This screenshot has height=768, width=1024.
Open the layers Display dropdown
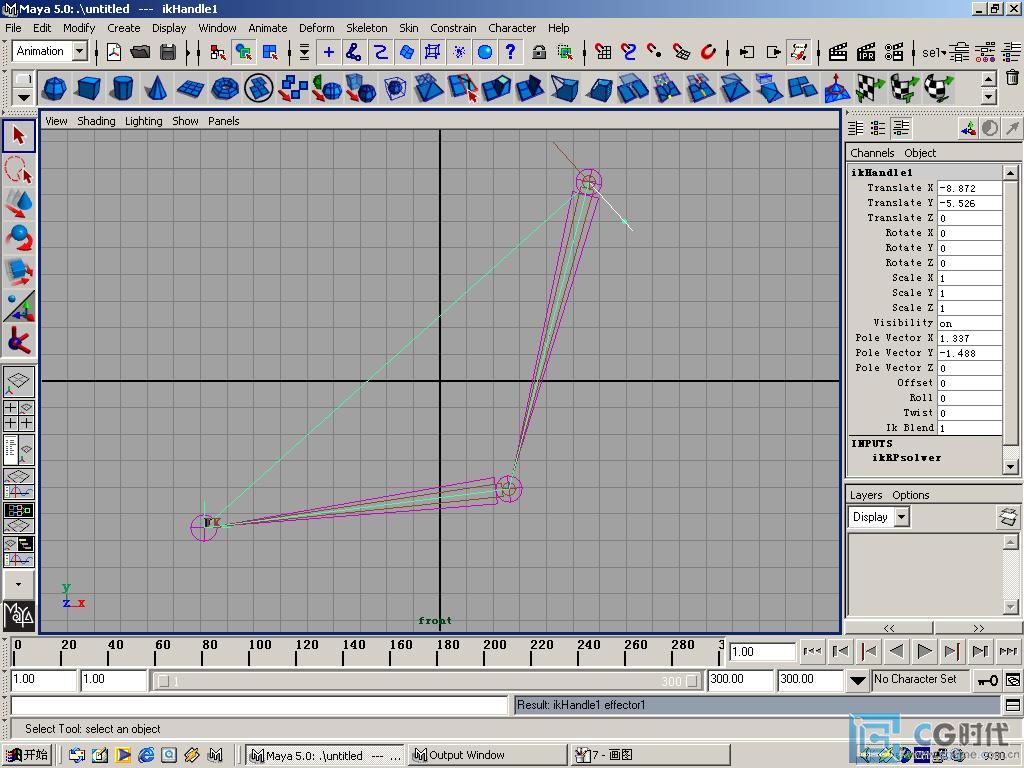(902, 517)
